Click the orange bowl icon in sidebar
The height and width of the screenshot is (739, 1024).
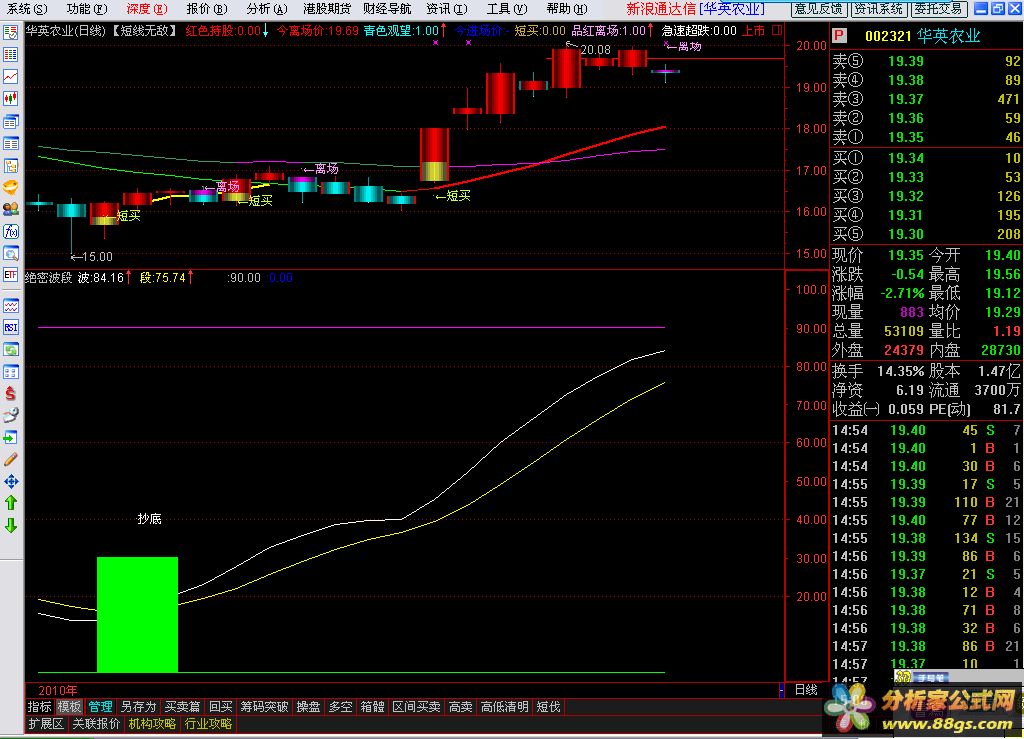point(10,187)
